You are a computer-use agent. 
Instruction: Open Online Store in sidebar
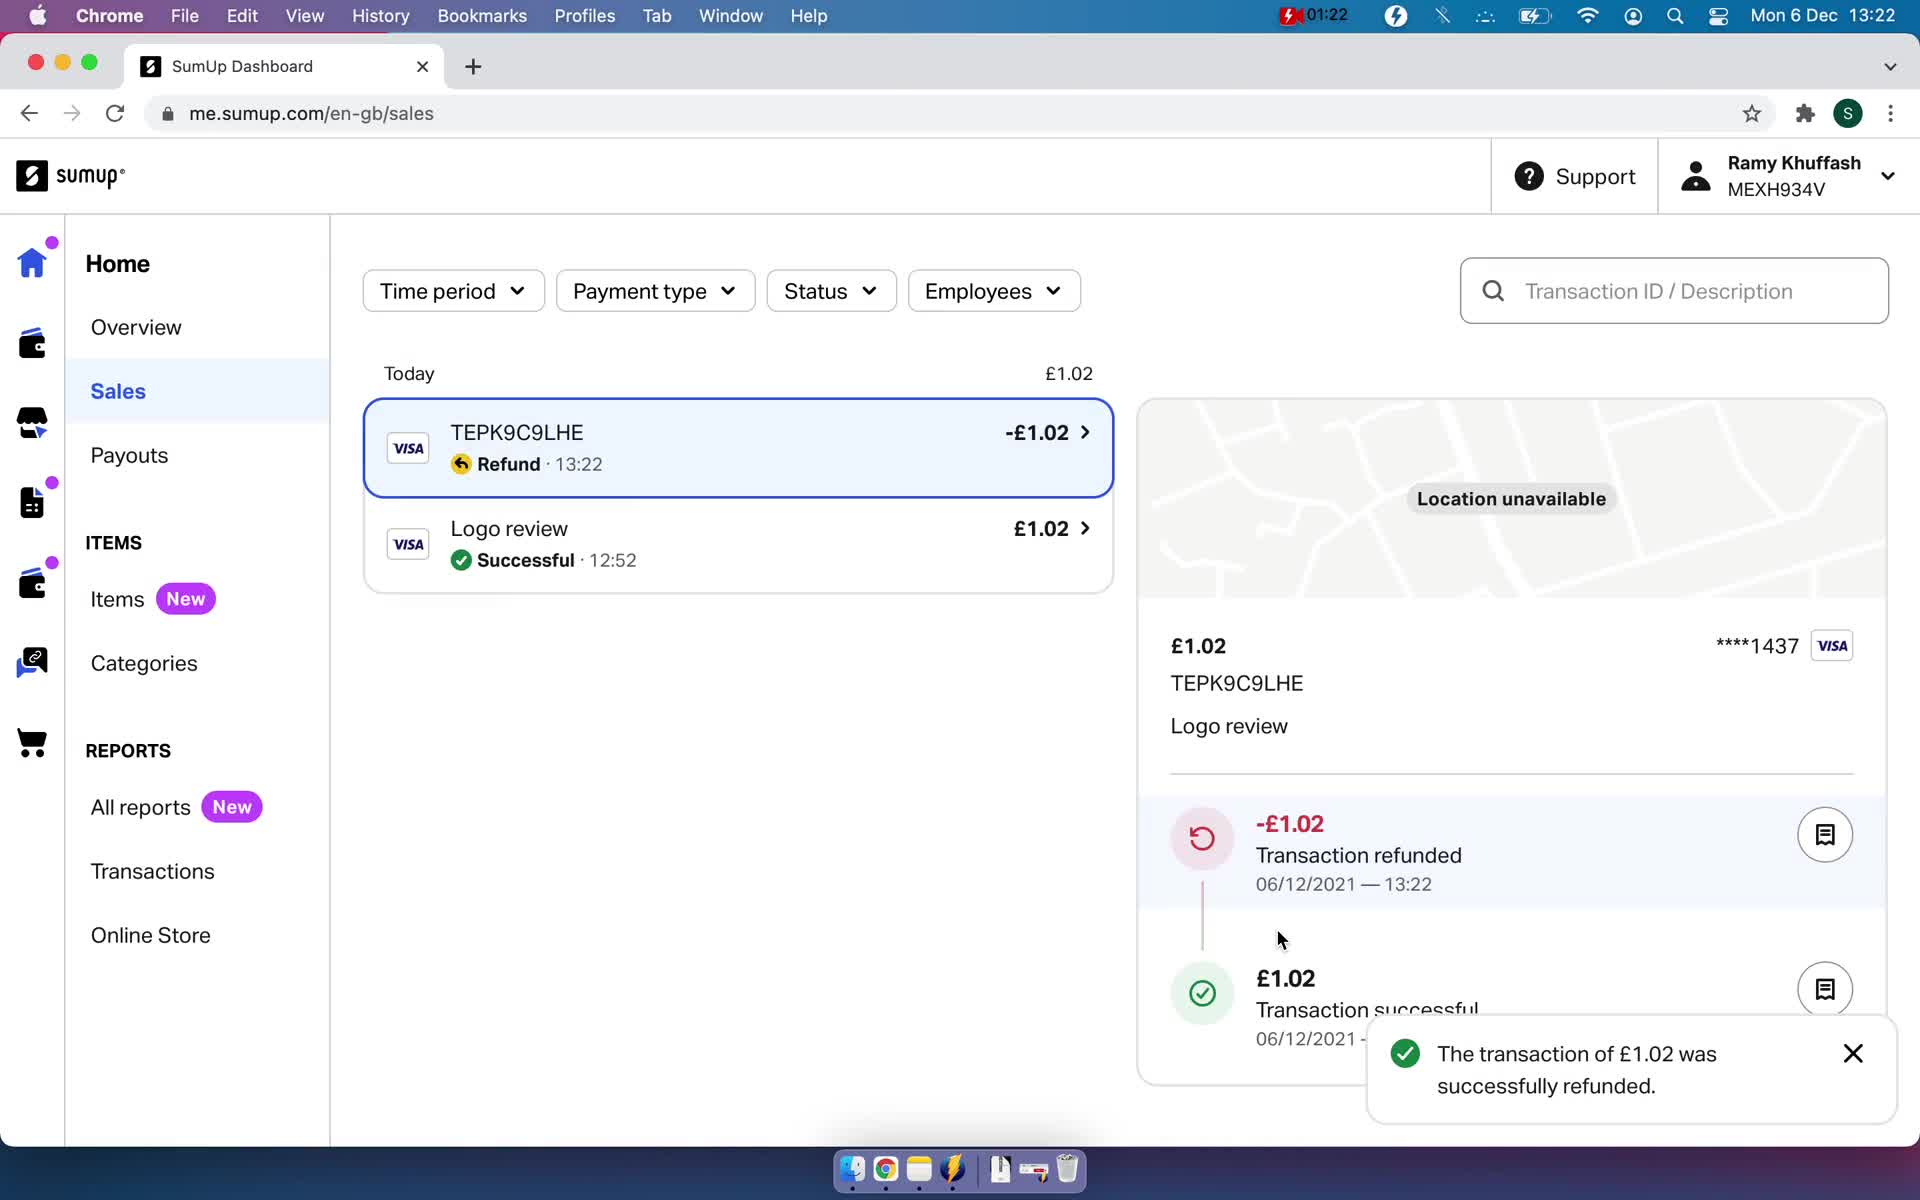coord(150,935)
